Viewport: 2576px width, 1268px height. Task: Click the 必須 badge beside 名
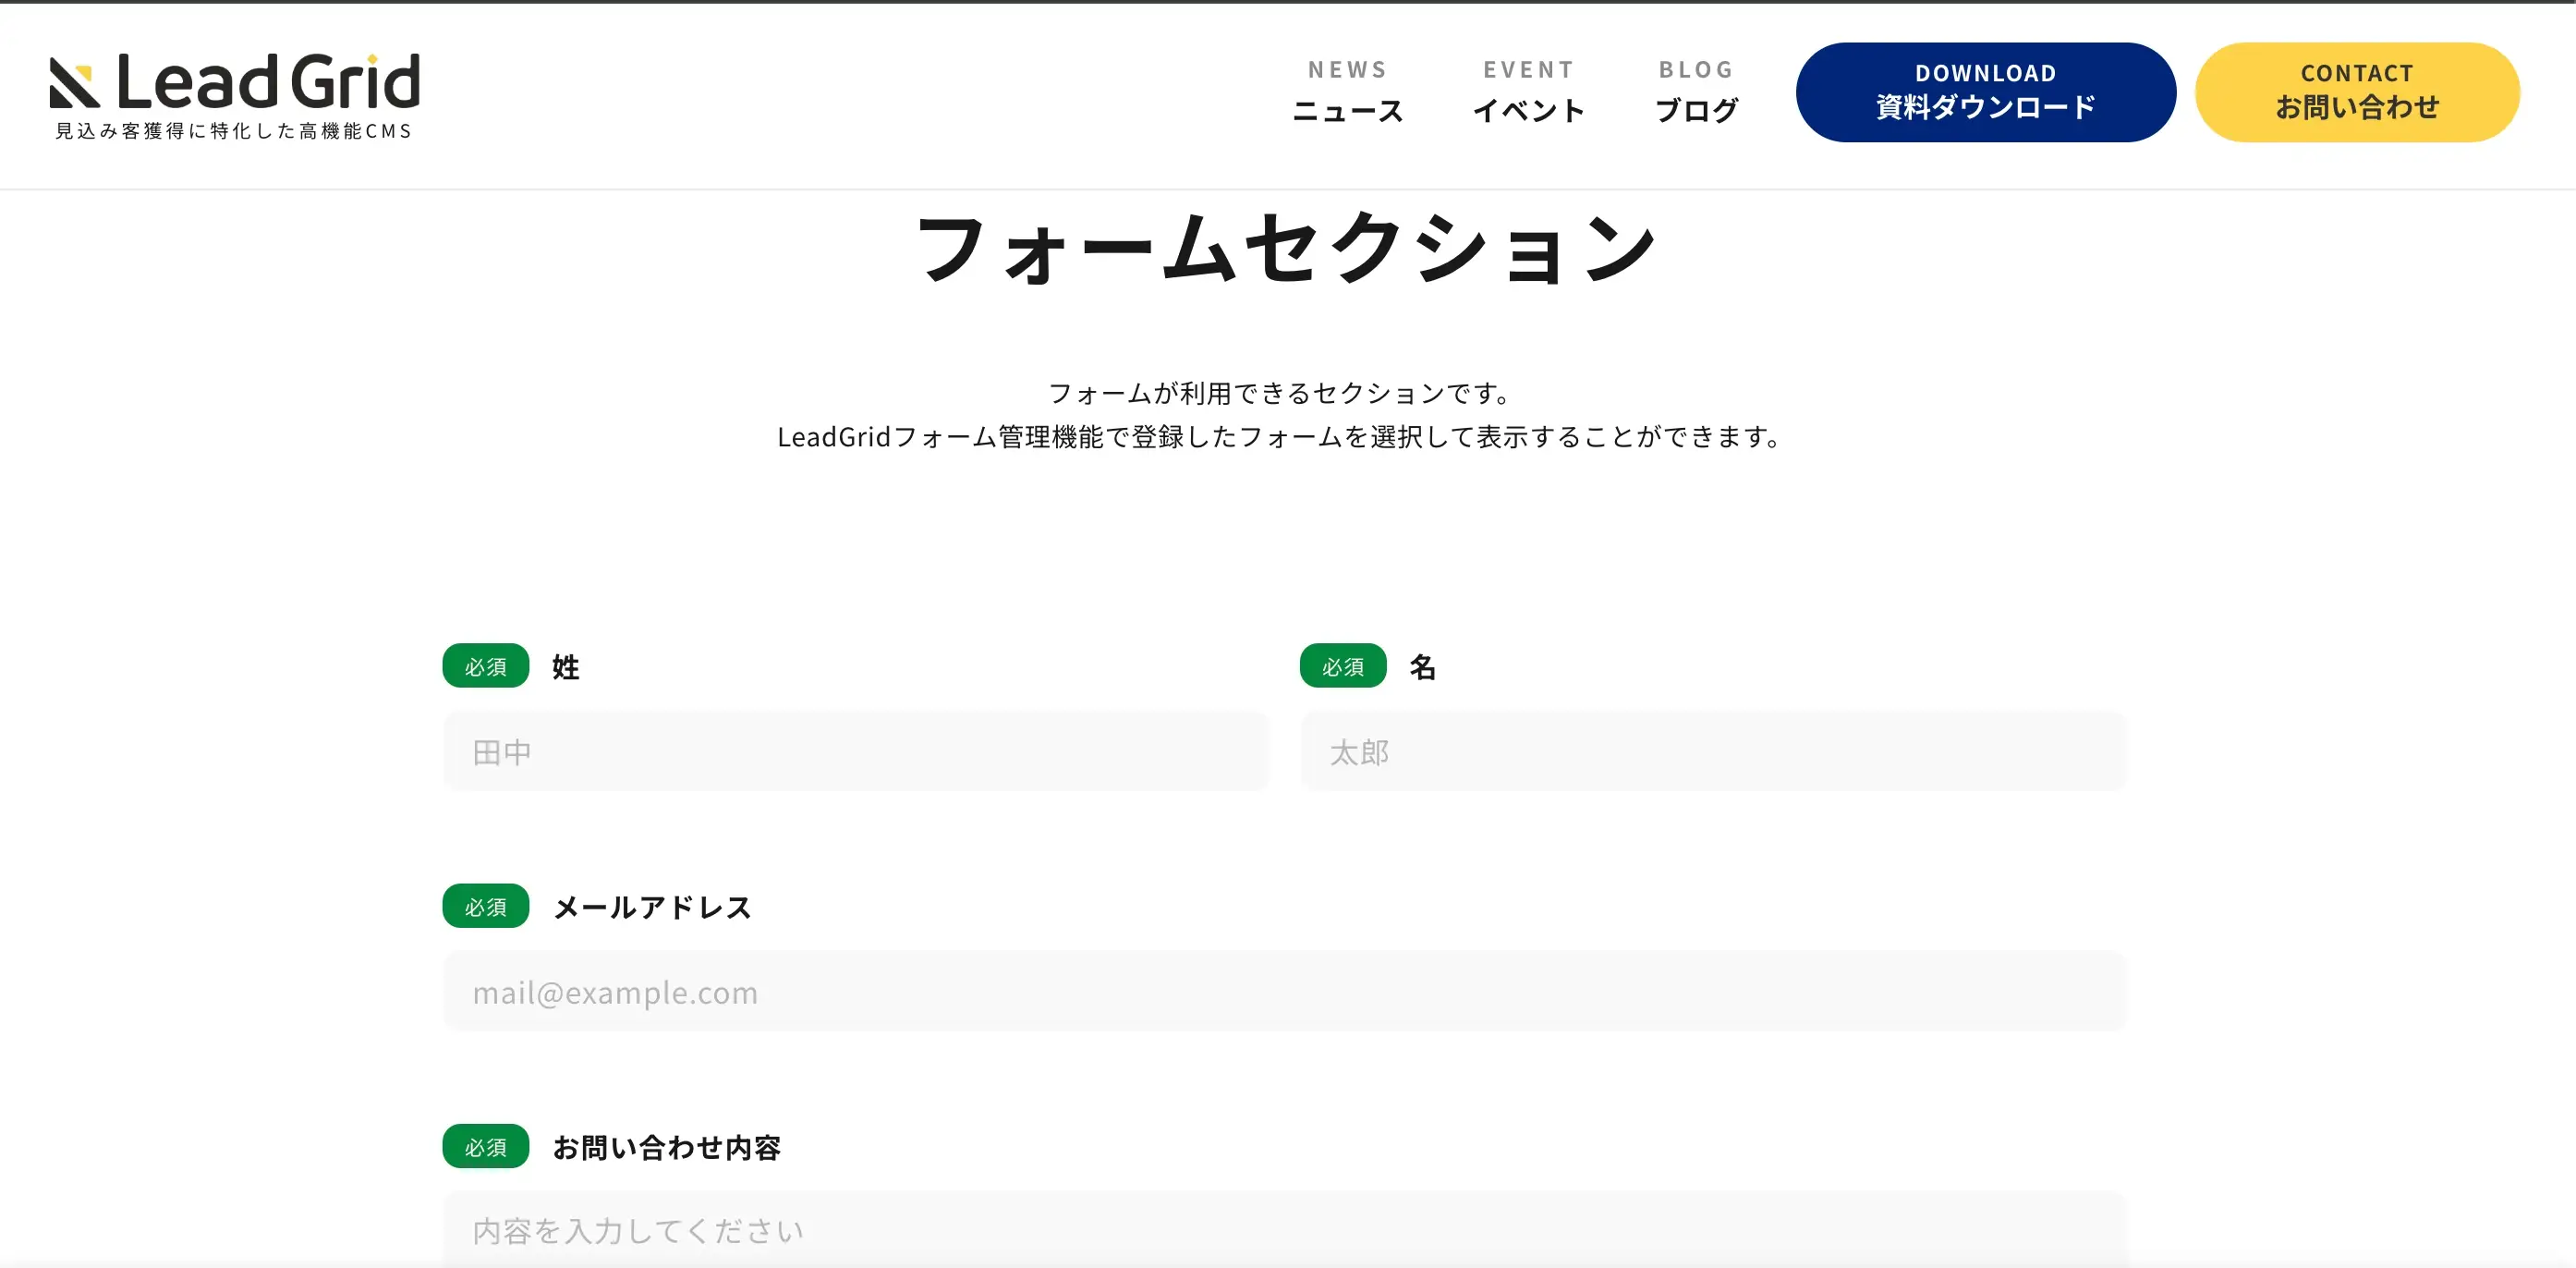1343,666
